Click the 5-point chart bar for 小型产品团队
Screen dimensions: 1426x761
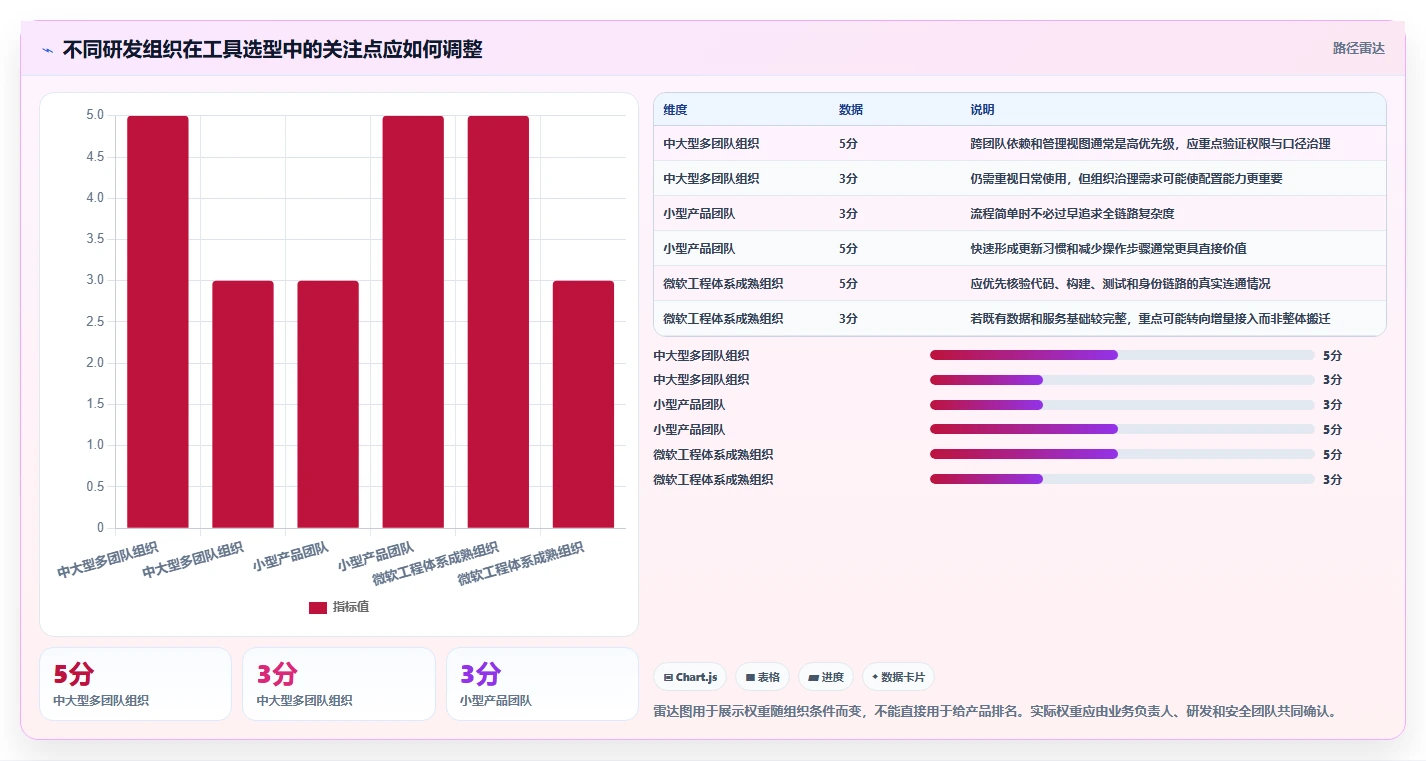point(413,322)
